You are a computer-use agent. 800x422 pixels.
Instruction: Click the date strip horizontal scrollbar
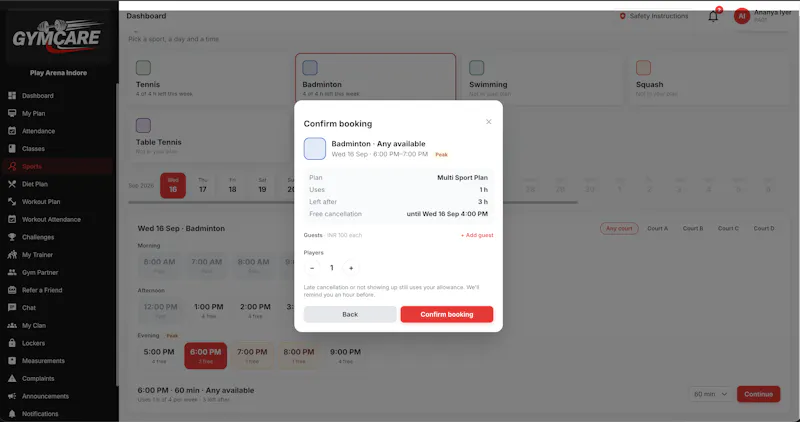coord(353,203)
